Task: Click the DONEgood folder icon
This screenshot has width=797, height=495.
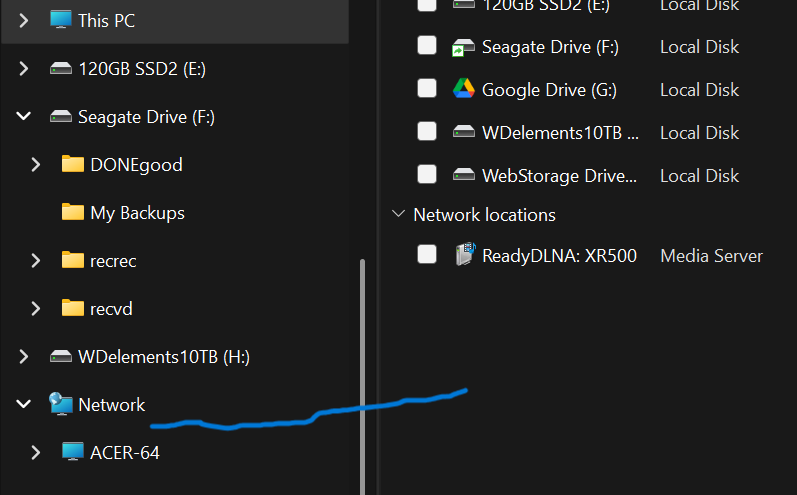Action: [x=73, y=164]
